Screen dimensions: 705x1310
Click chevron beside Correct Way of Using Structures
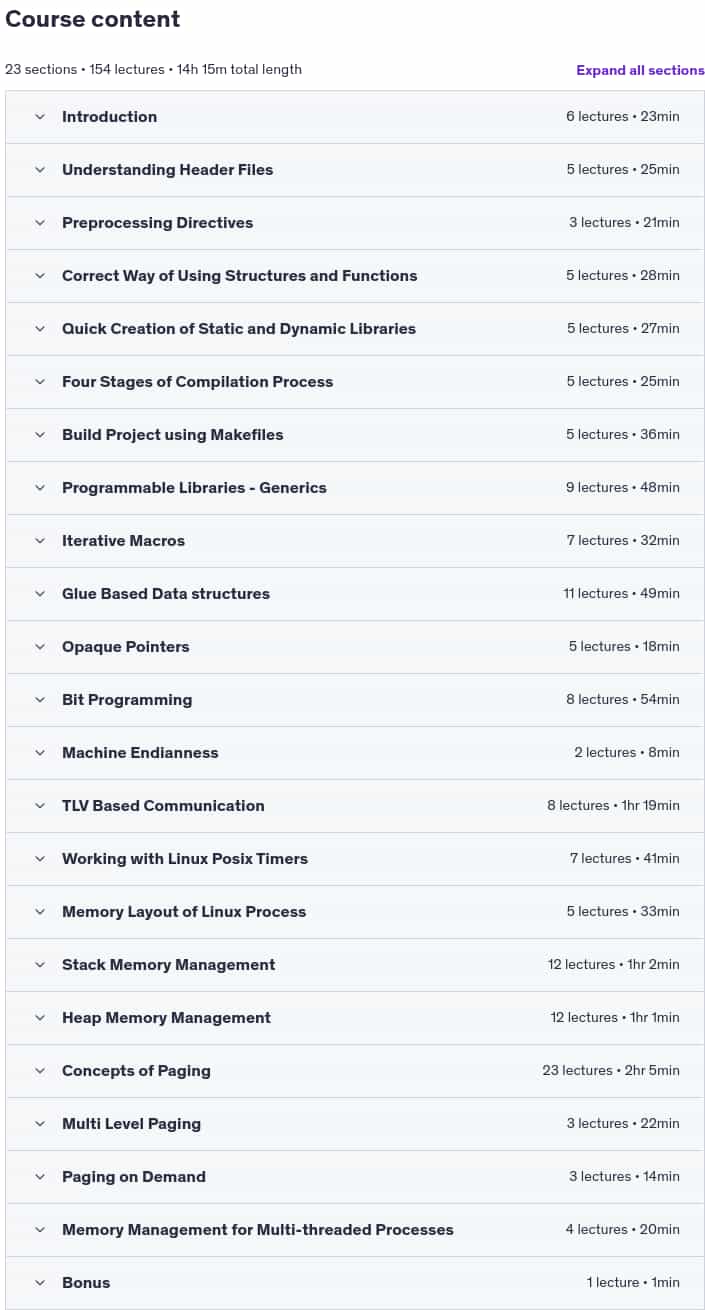40,276
